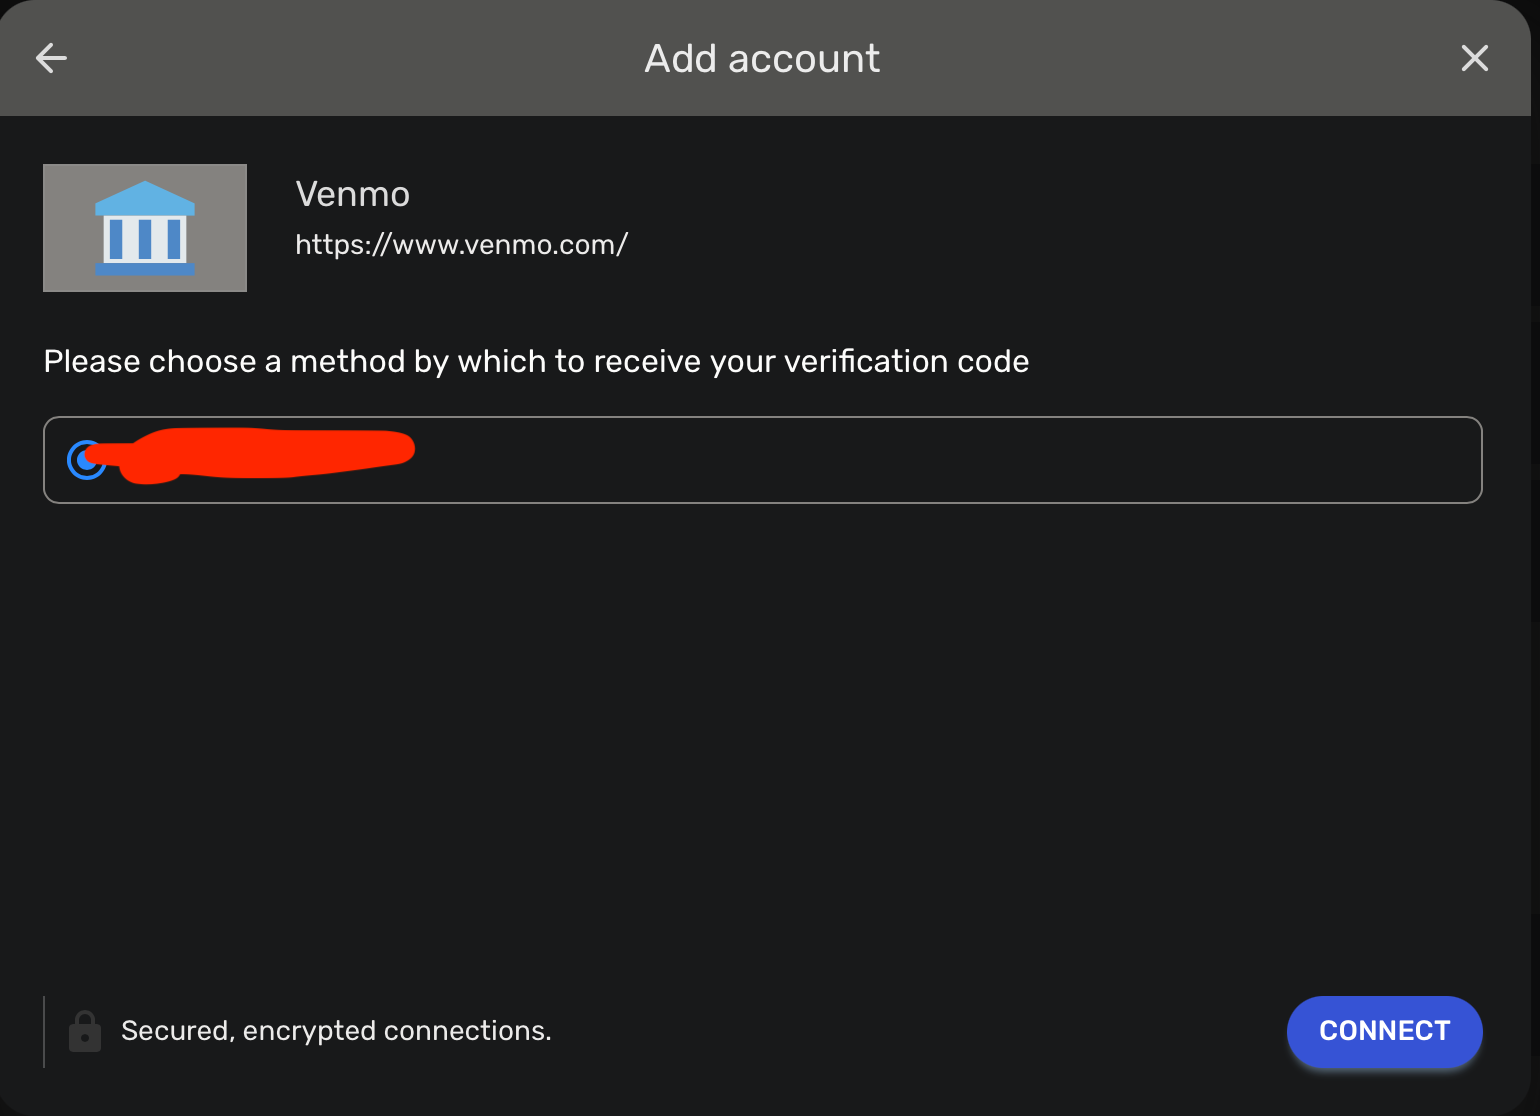Click the empty dark dialog body area
This screenshot has height=1116, width=1540.
[765, 750]
